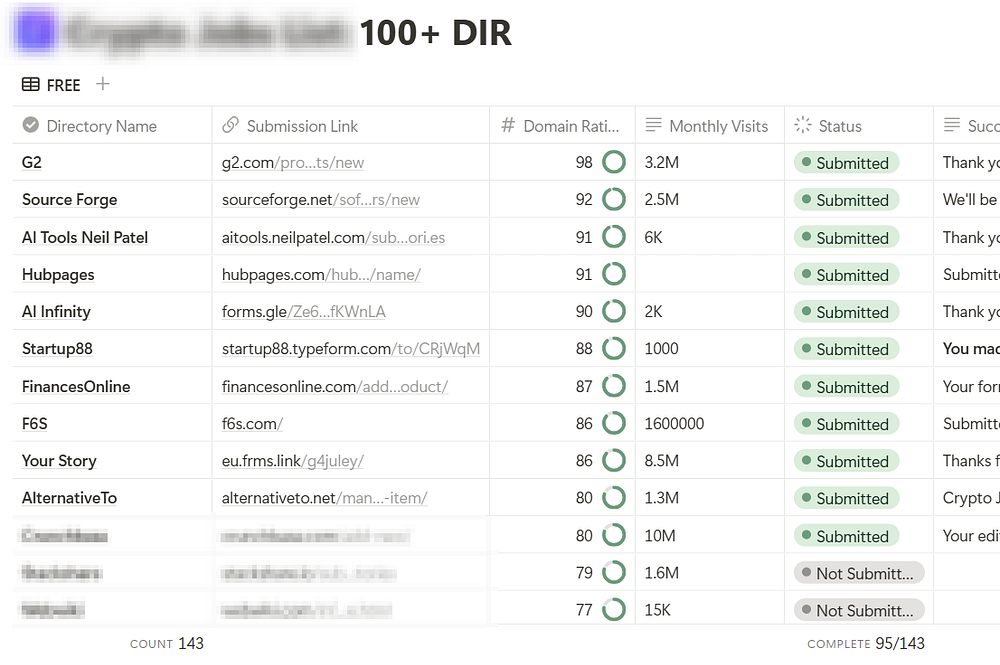Follow the forms.gle submission link

tap(304, 312)
